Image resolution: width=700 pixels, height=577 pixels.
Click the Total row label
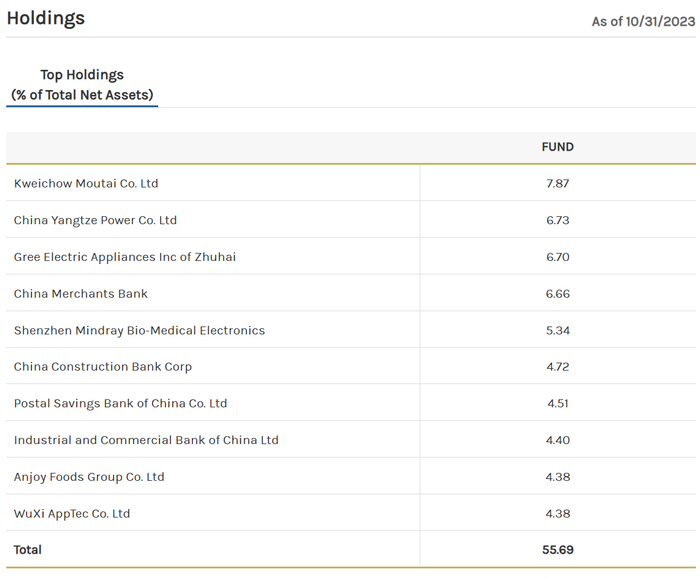pyautogui.click(x=28, y=550)
